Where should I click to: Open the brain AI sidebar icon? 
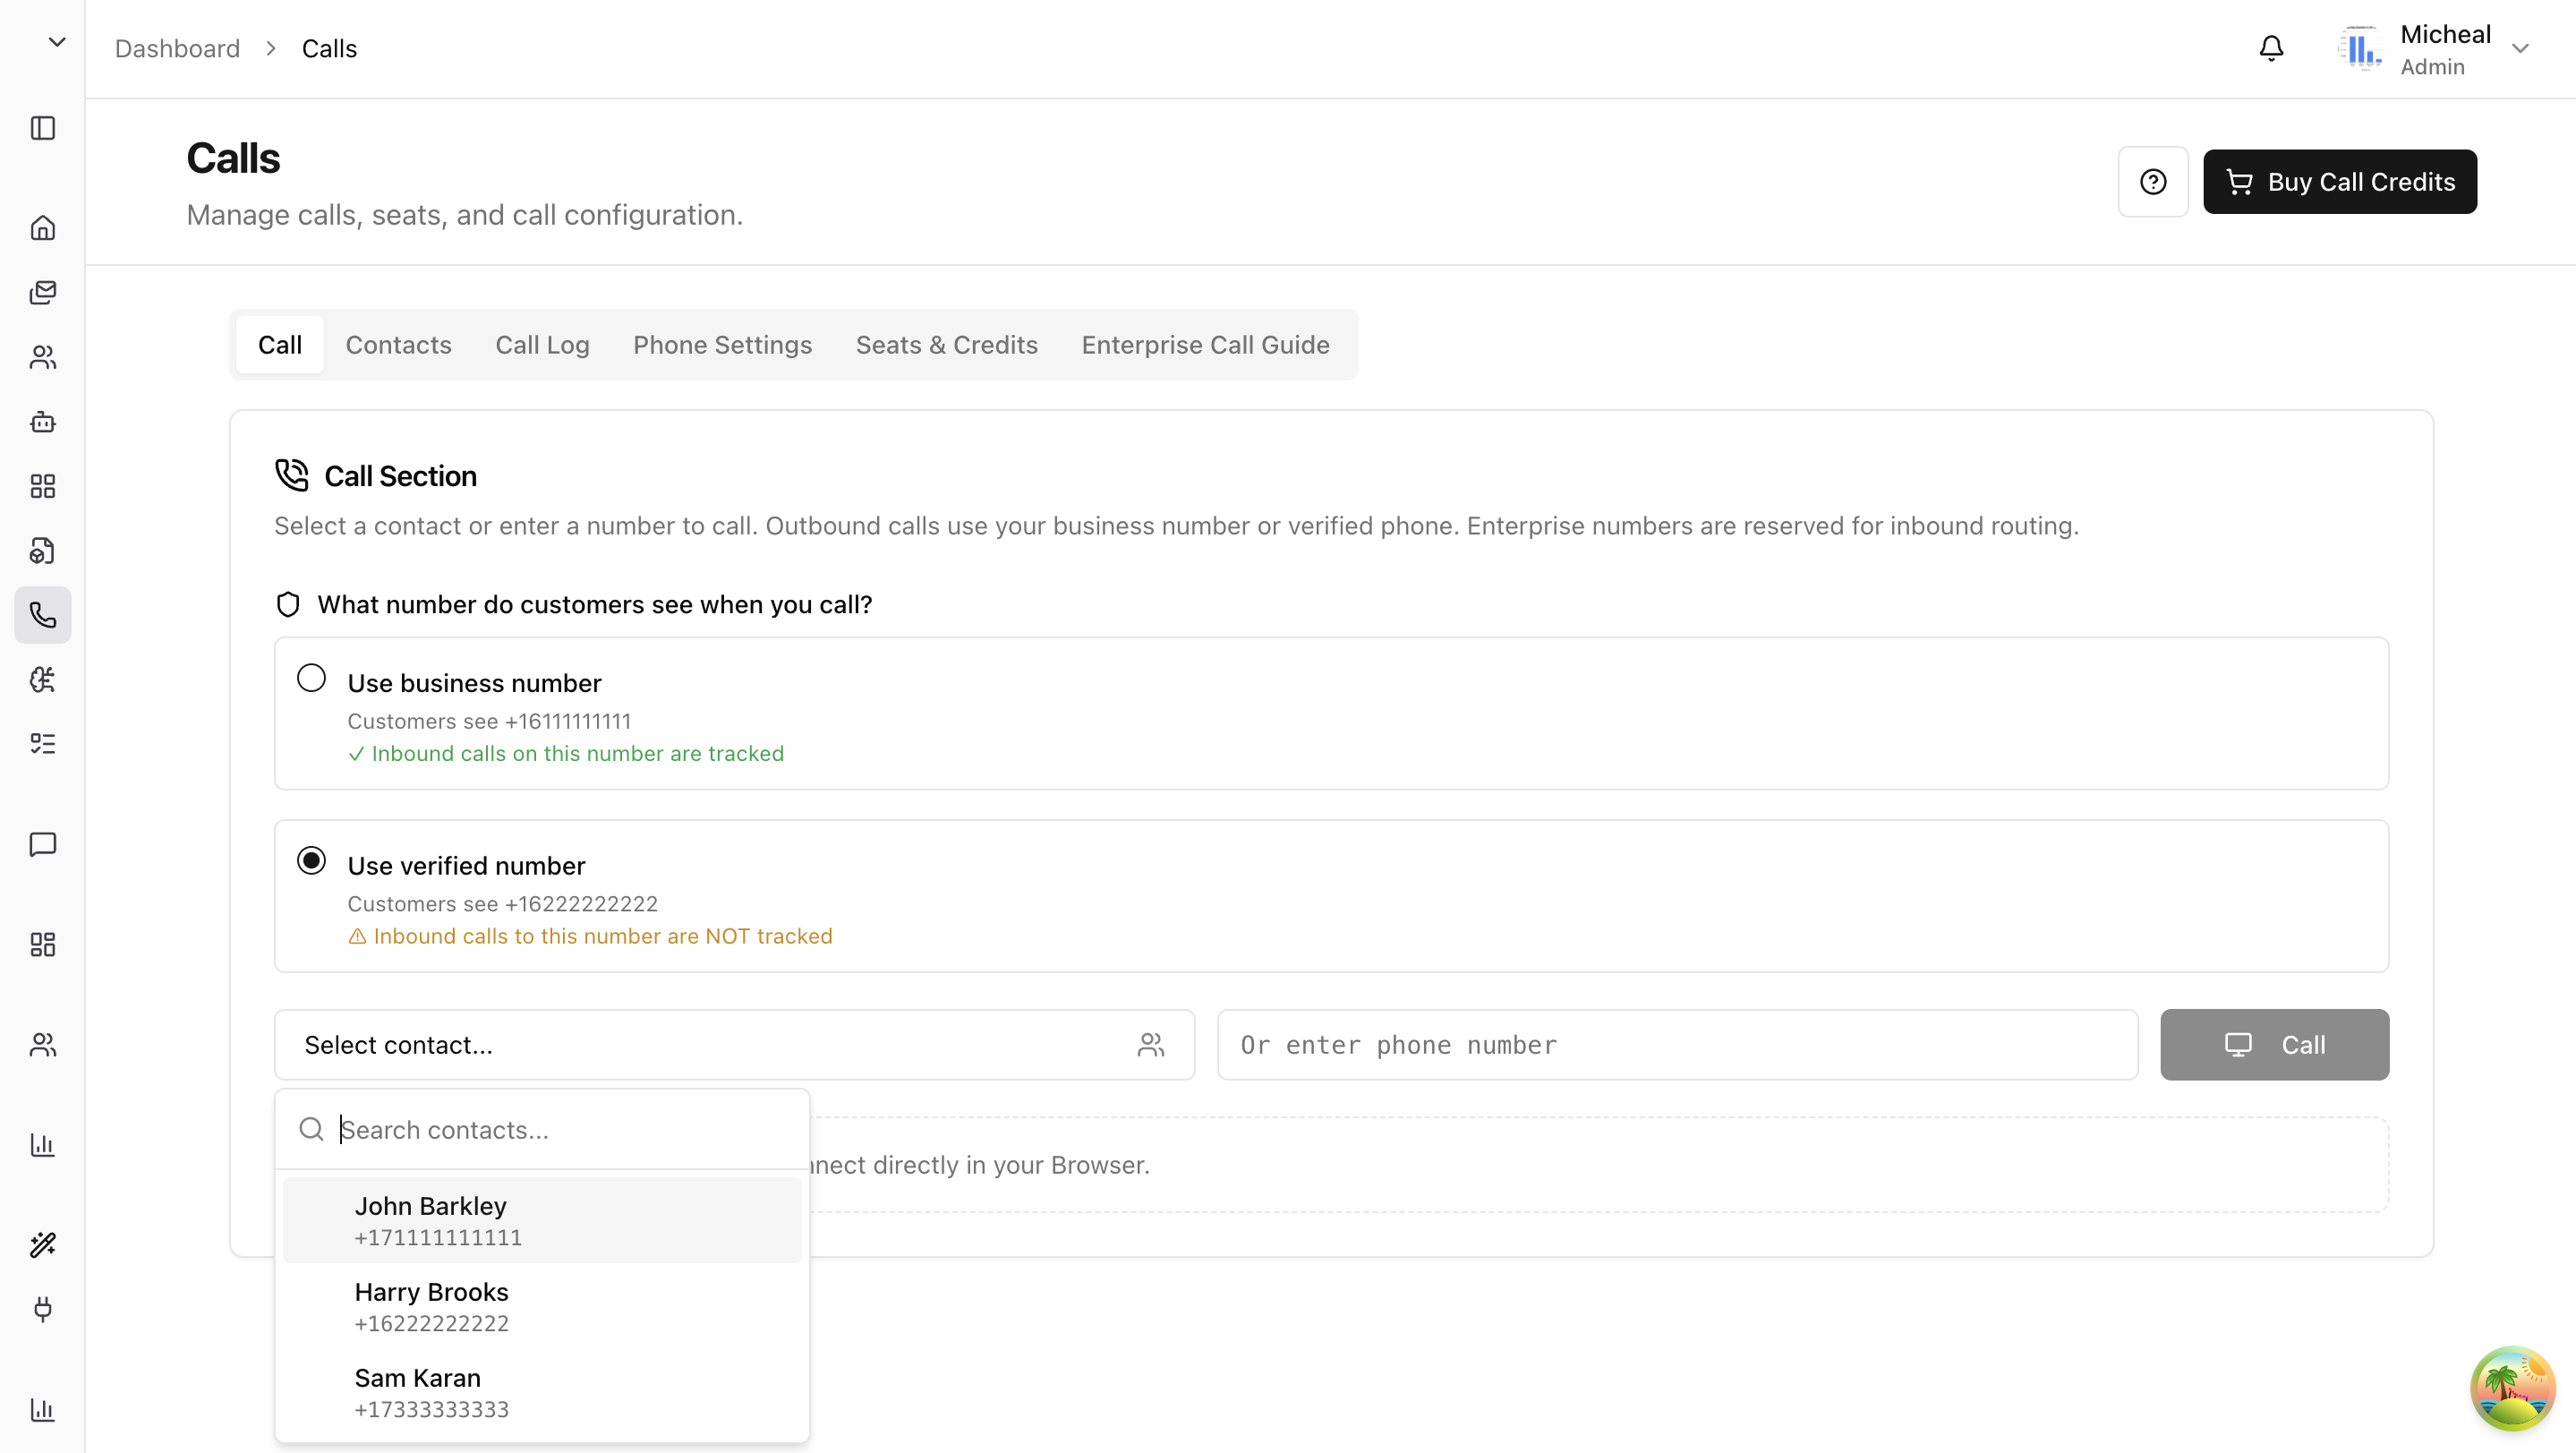43,679
